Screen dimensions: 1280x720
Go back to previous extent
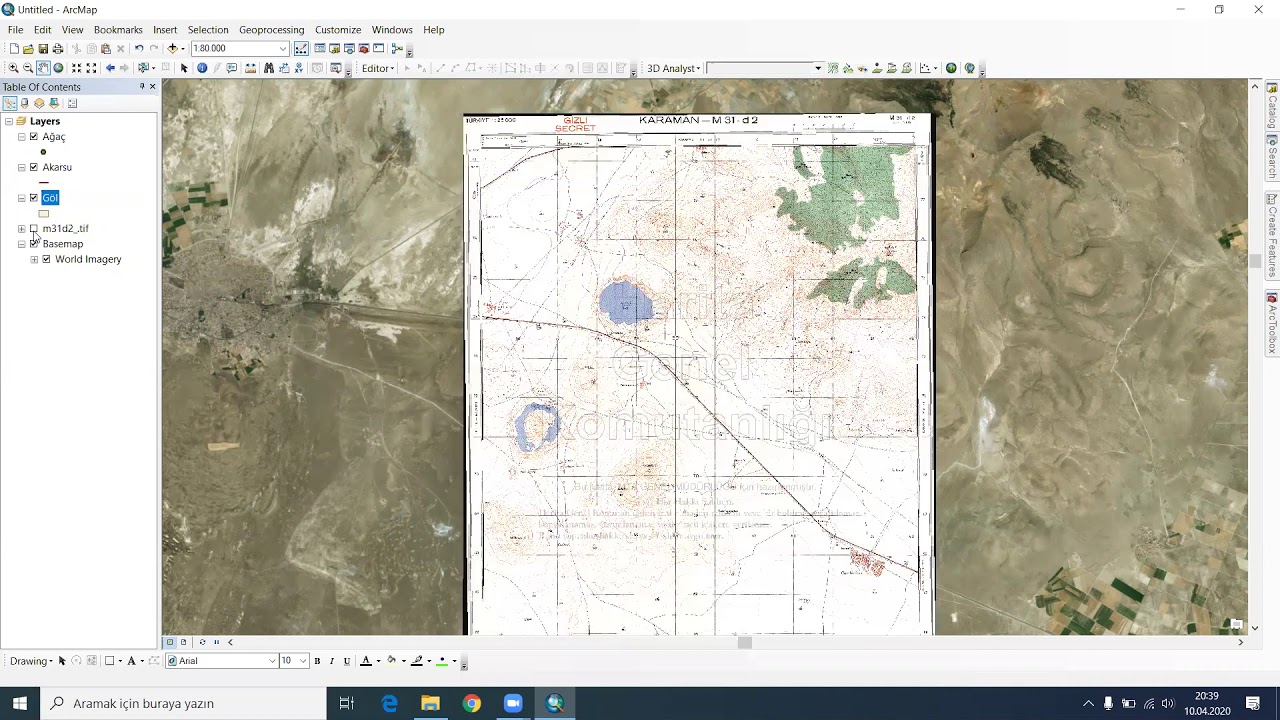[110, 68]
